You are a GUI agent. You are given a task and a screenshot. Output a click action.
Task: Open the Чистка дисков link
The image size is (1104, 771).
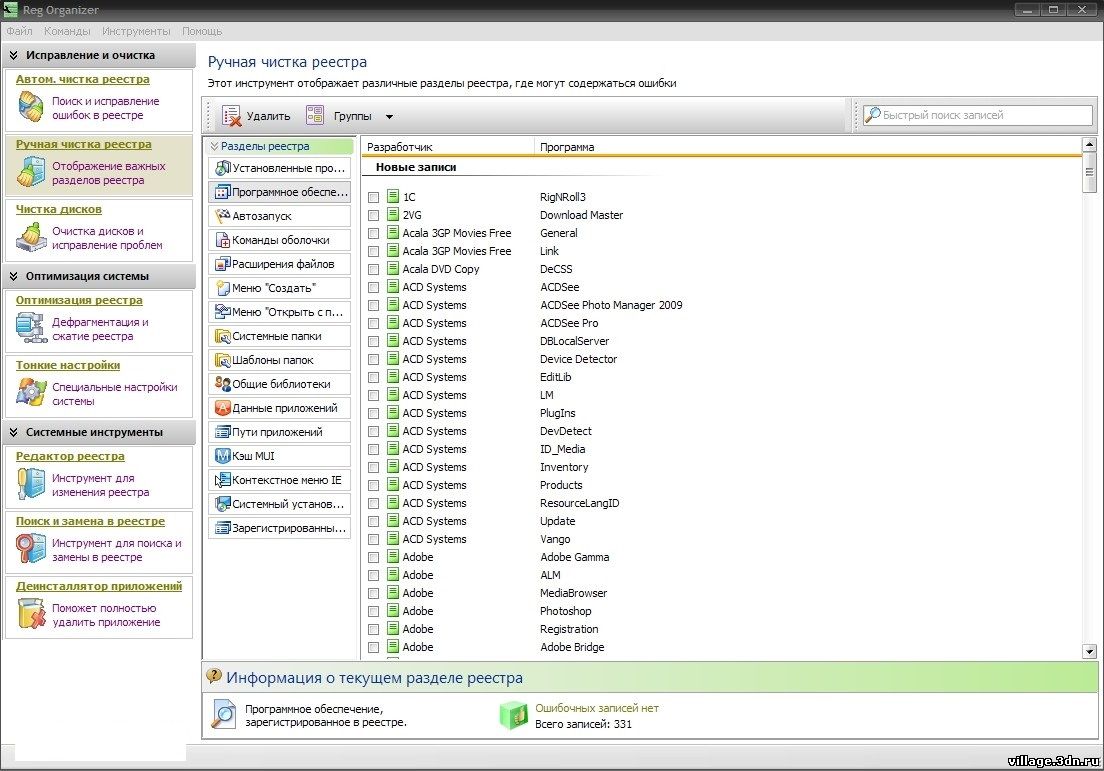pyautogui.click(x=58, y=209)
